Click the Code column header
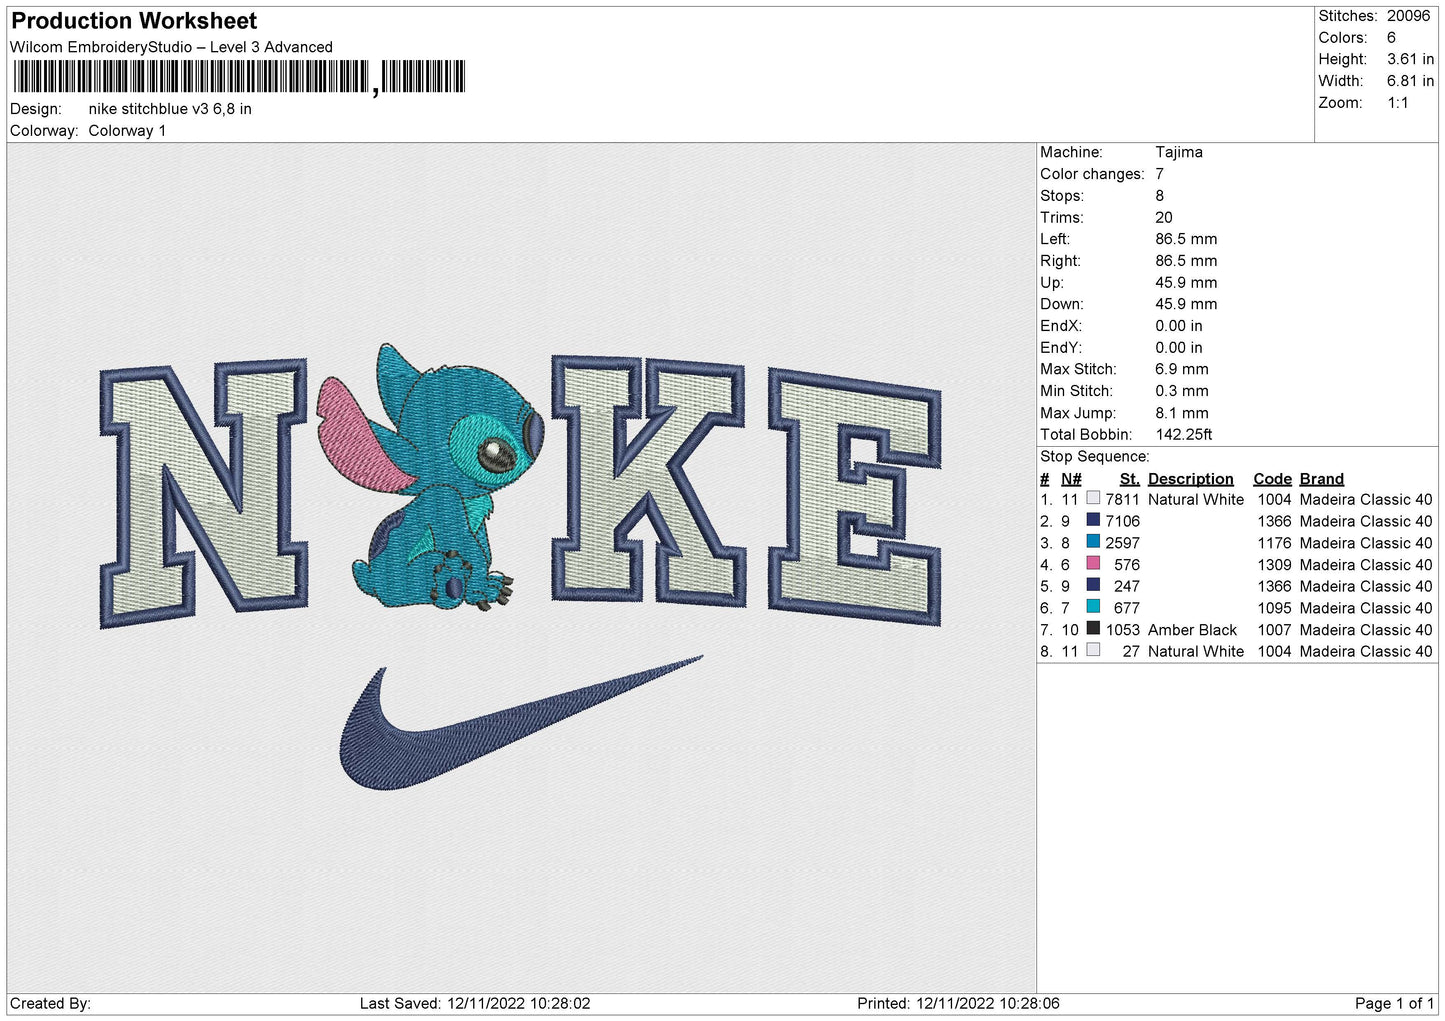The width and height of the screenshot is (1445, 1021). click(x=1272, y=479)
